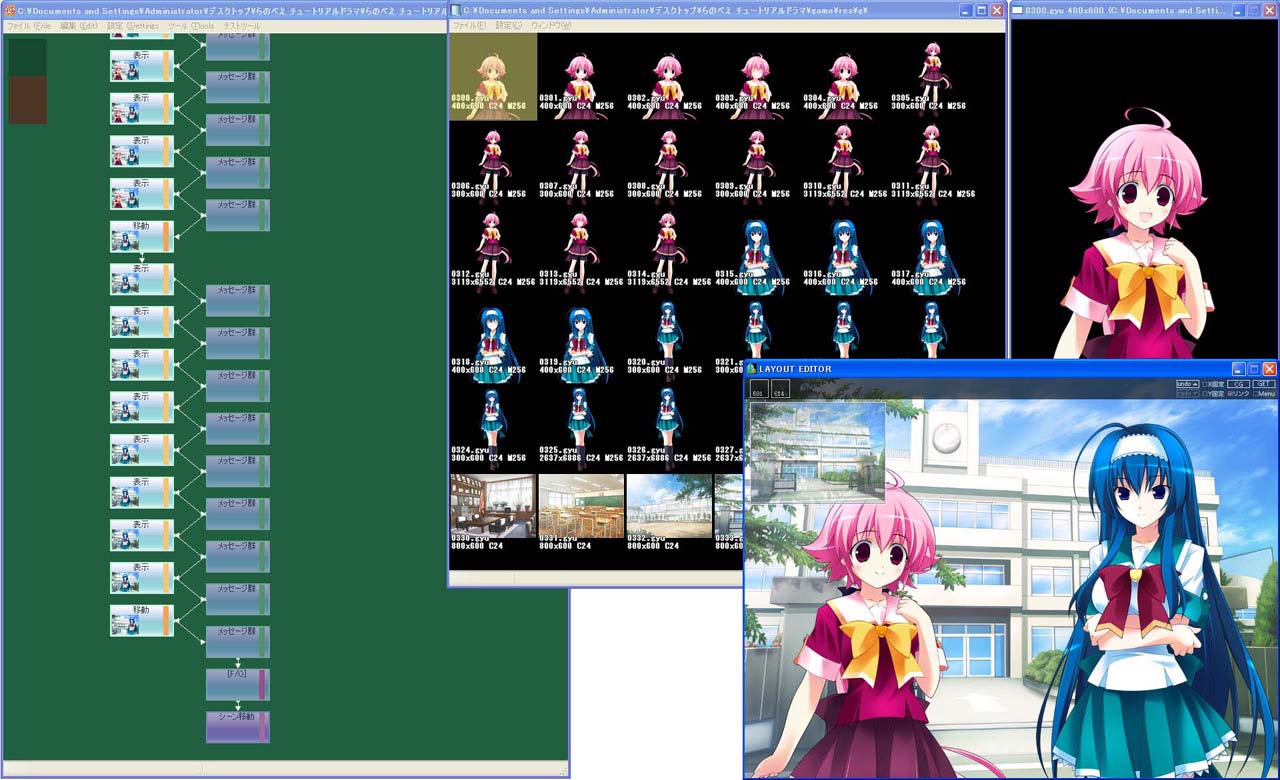Select thumbnail 0311.gyu in the image browser
The width and height of the screenshot is (1280, 780).
point(933,164)
